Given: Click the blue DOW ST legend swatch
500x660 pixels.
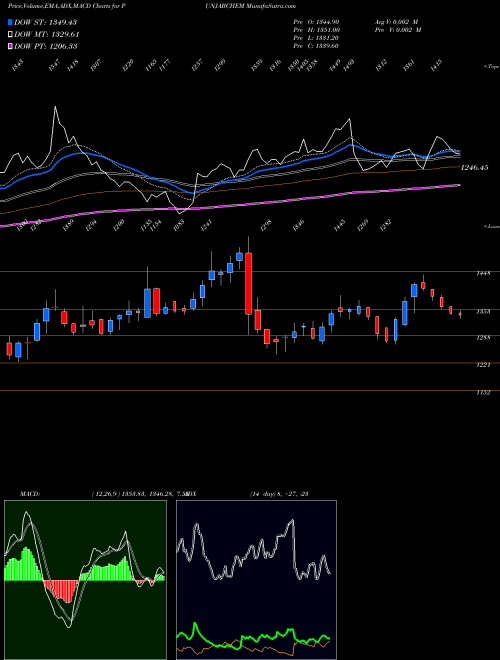Looking at the screenshot, I should point(11,22).
